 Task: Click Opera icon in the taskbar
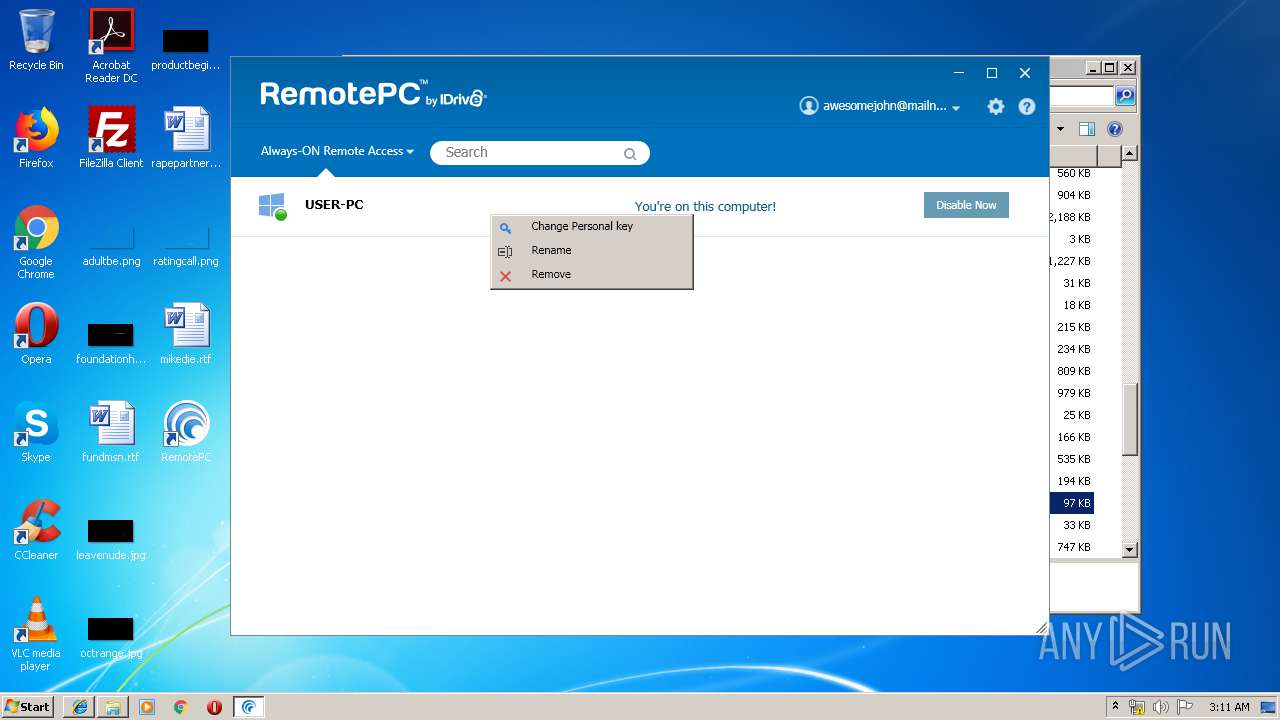[x=214, y=707]
